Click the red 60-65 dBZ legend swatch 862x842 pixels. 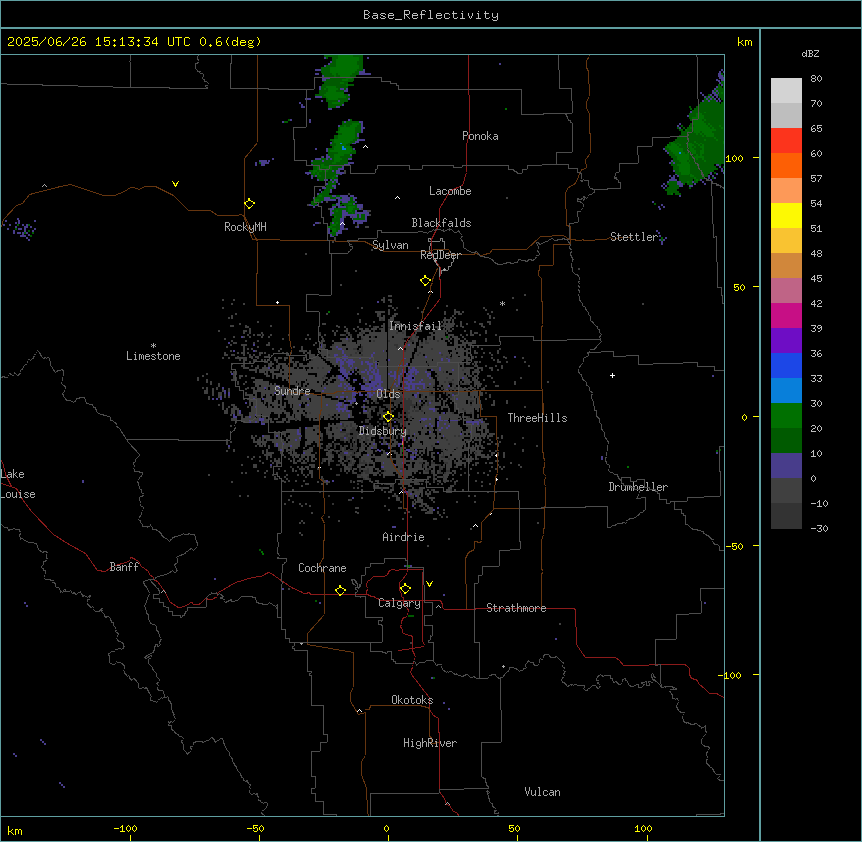pos(786,141)
